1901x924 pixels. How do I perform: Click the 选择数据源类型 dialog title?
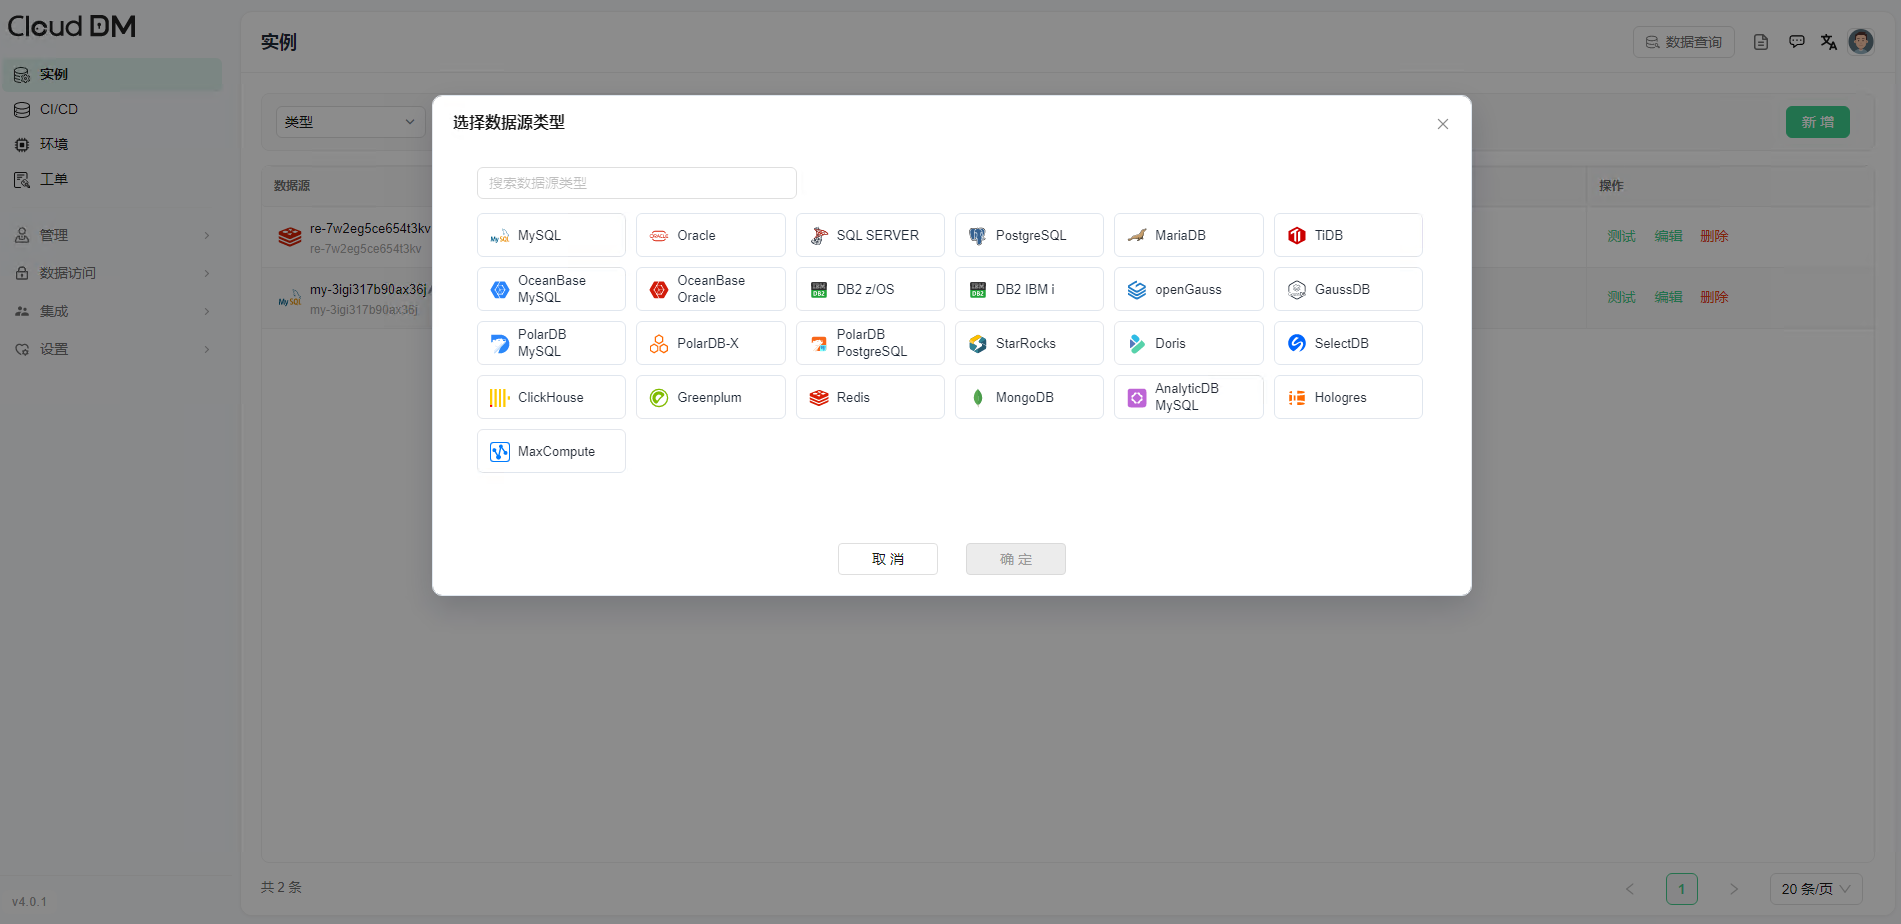[509, 123]
